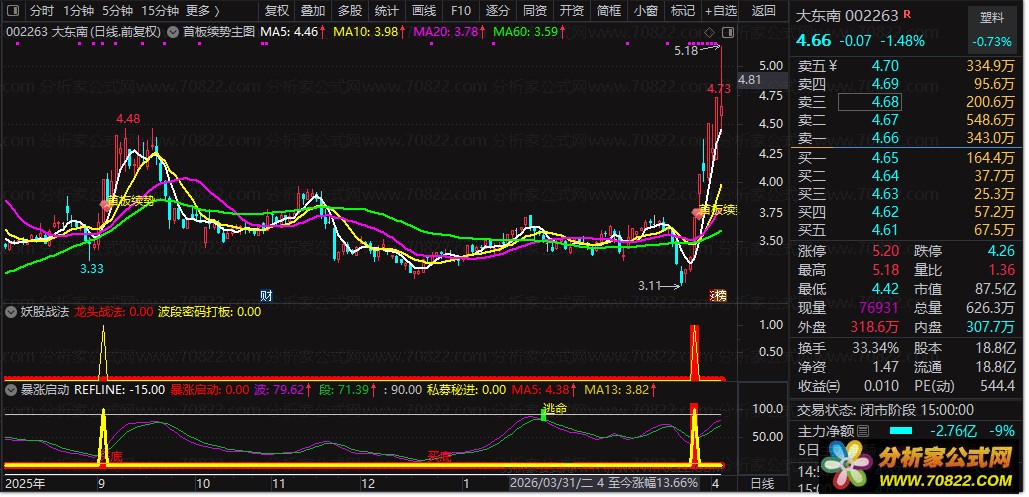Switch to 5分钟 chart period
1029x497 pixels.
(117, 11)
